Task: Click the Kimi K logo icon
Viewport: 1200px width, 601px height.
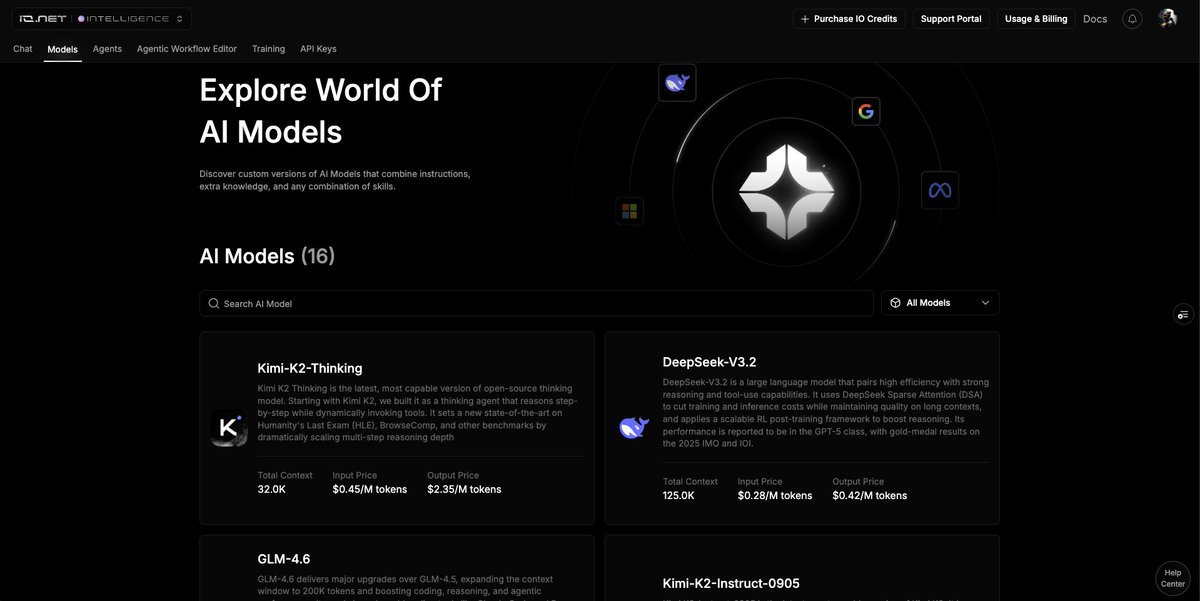Action: pos(228,428)
